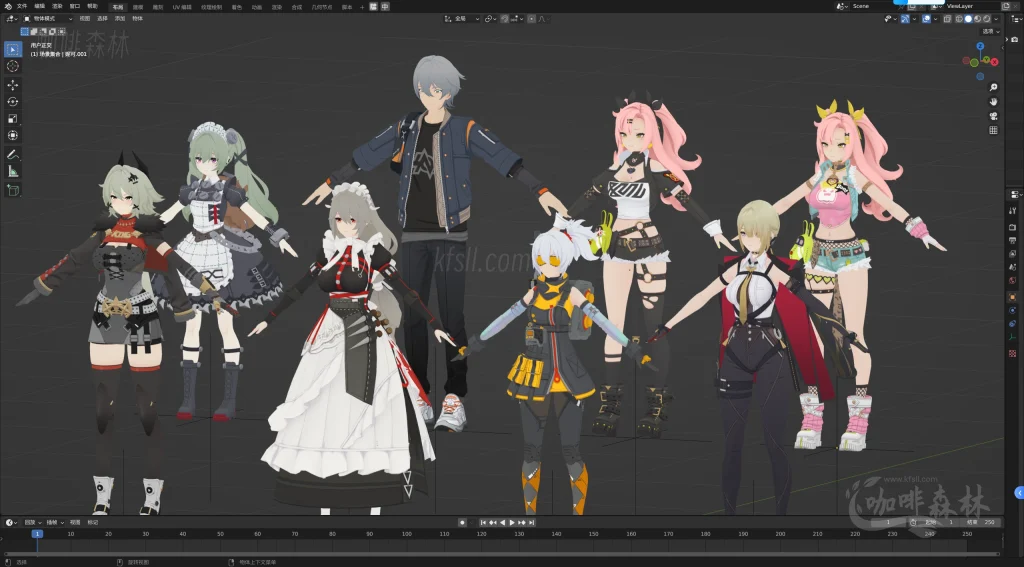Open the 物体模式 object mode dropdown

point(48,19)
